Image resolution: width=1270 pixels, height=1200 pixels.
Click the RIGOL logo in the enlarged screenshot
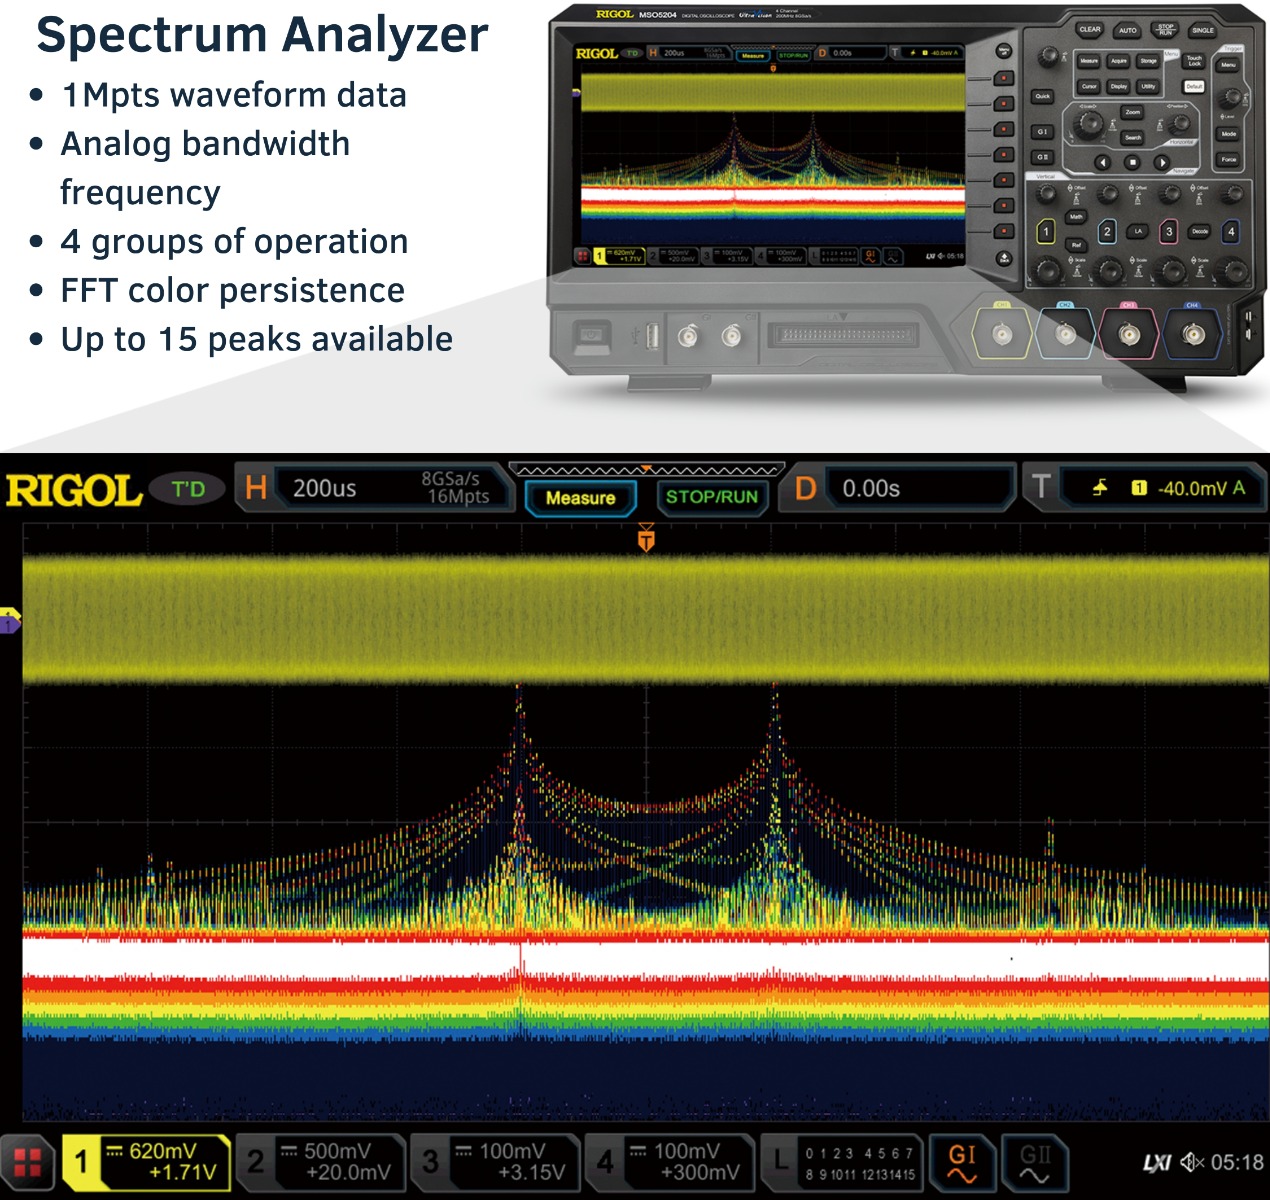(x=74, y=491)
